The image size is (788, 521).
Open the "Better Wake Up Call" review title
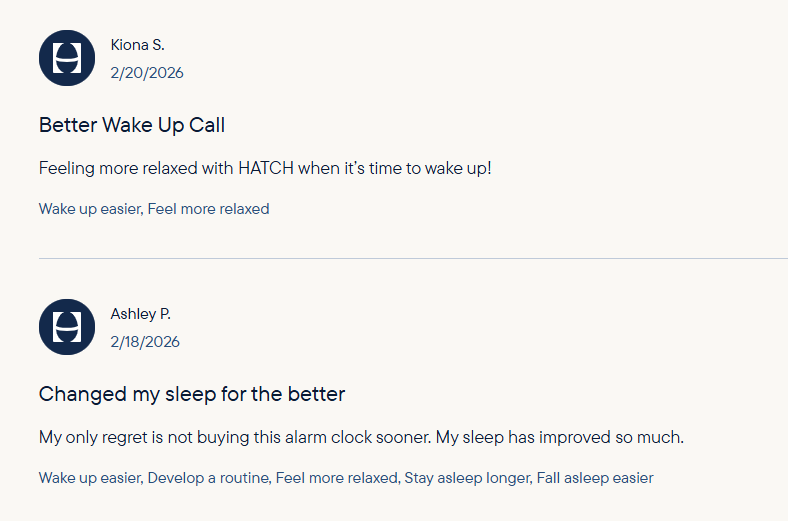[x=132, y=125]
